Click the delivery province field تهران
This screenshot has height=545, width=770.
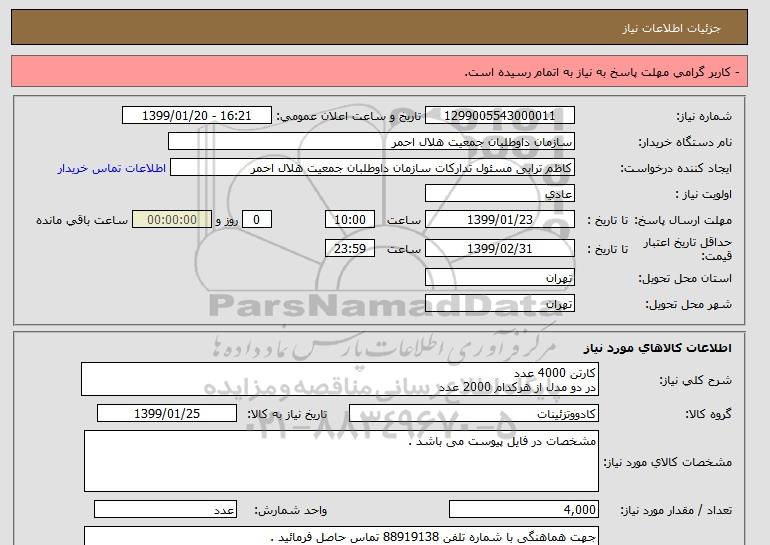pos(499,278)
